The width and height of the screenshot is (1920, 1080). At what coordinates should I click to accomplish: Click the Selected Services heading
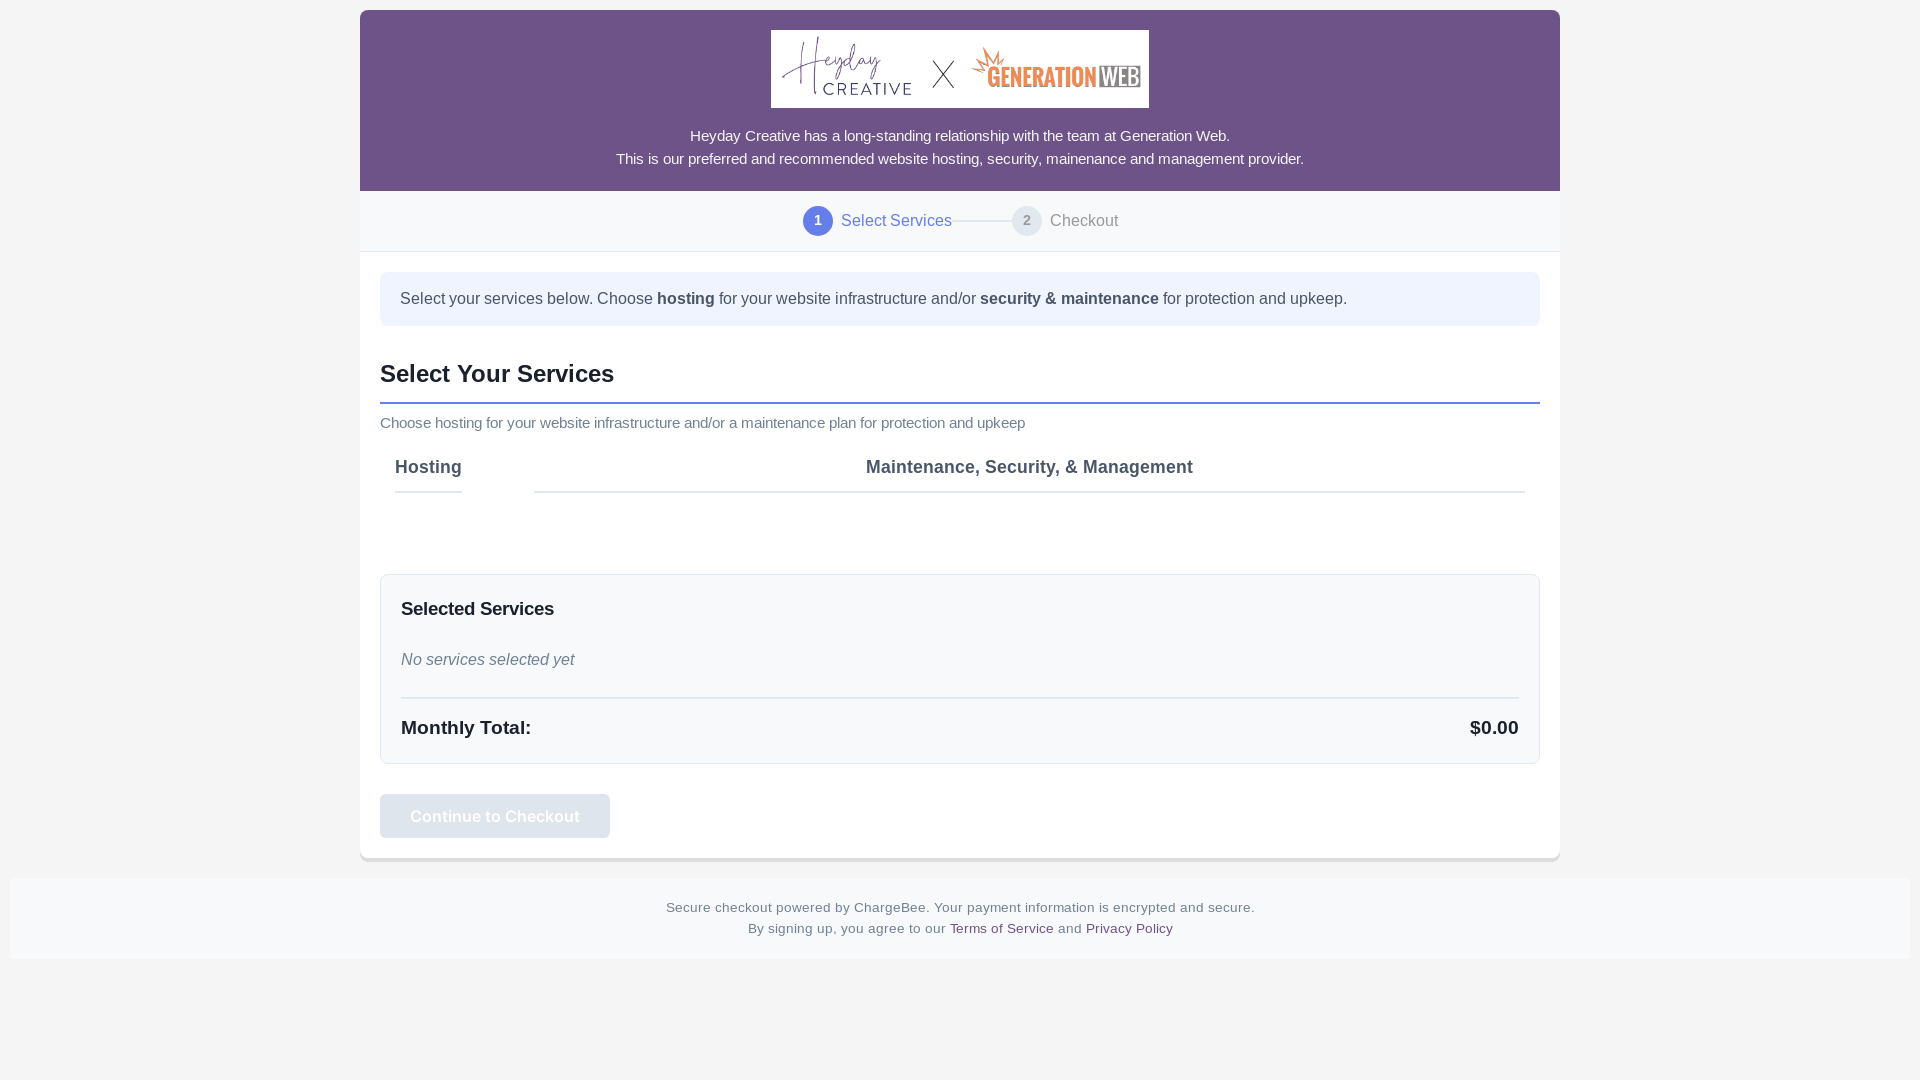477,609
